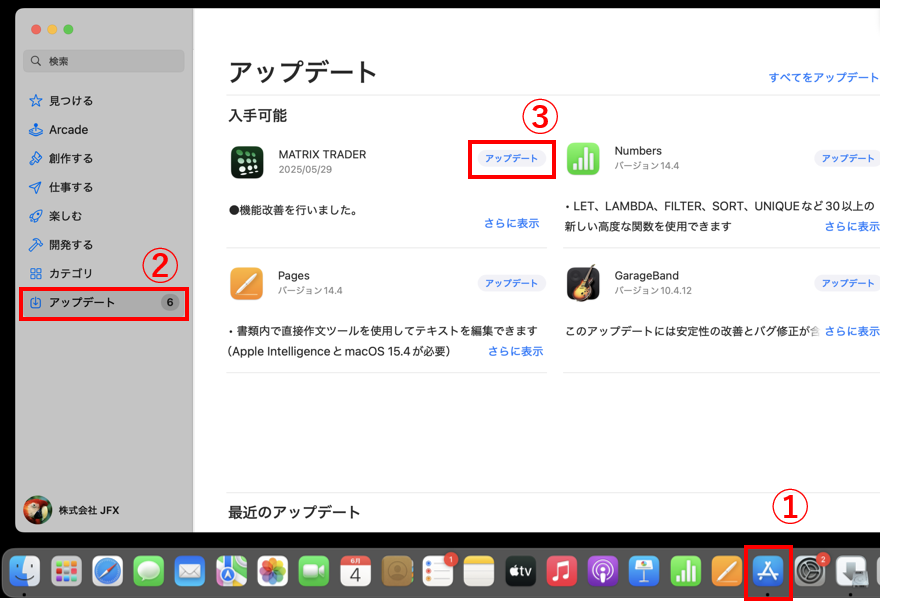Click the バージョン10.4.12 version text
The image size is (916, 616).
(653, 290)
